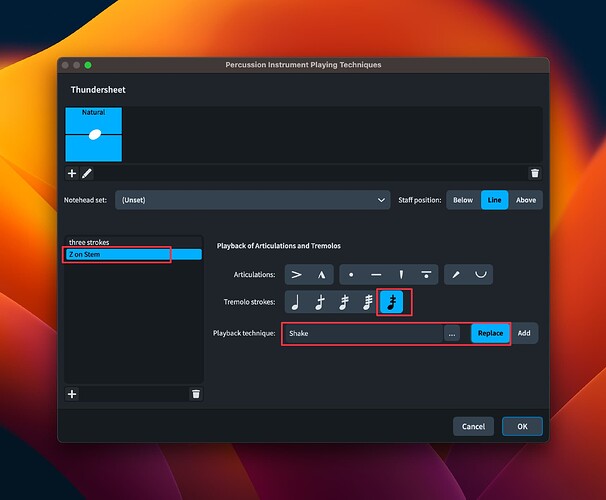Choose one tremolo stroke
Viewport: 606px width, 500px height.
click(320, 302)
